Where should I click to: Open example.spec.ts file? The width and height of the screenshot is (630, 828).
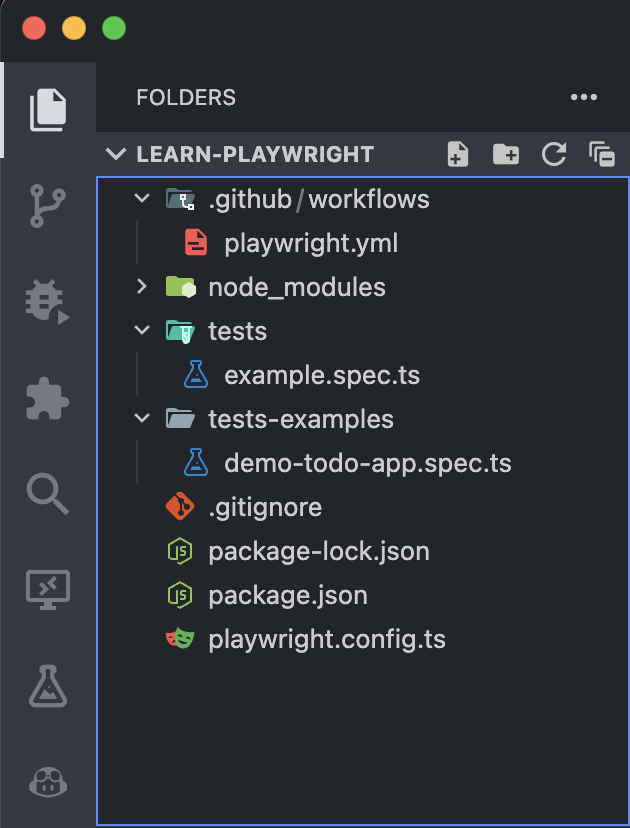click(321, 375)
